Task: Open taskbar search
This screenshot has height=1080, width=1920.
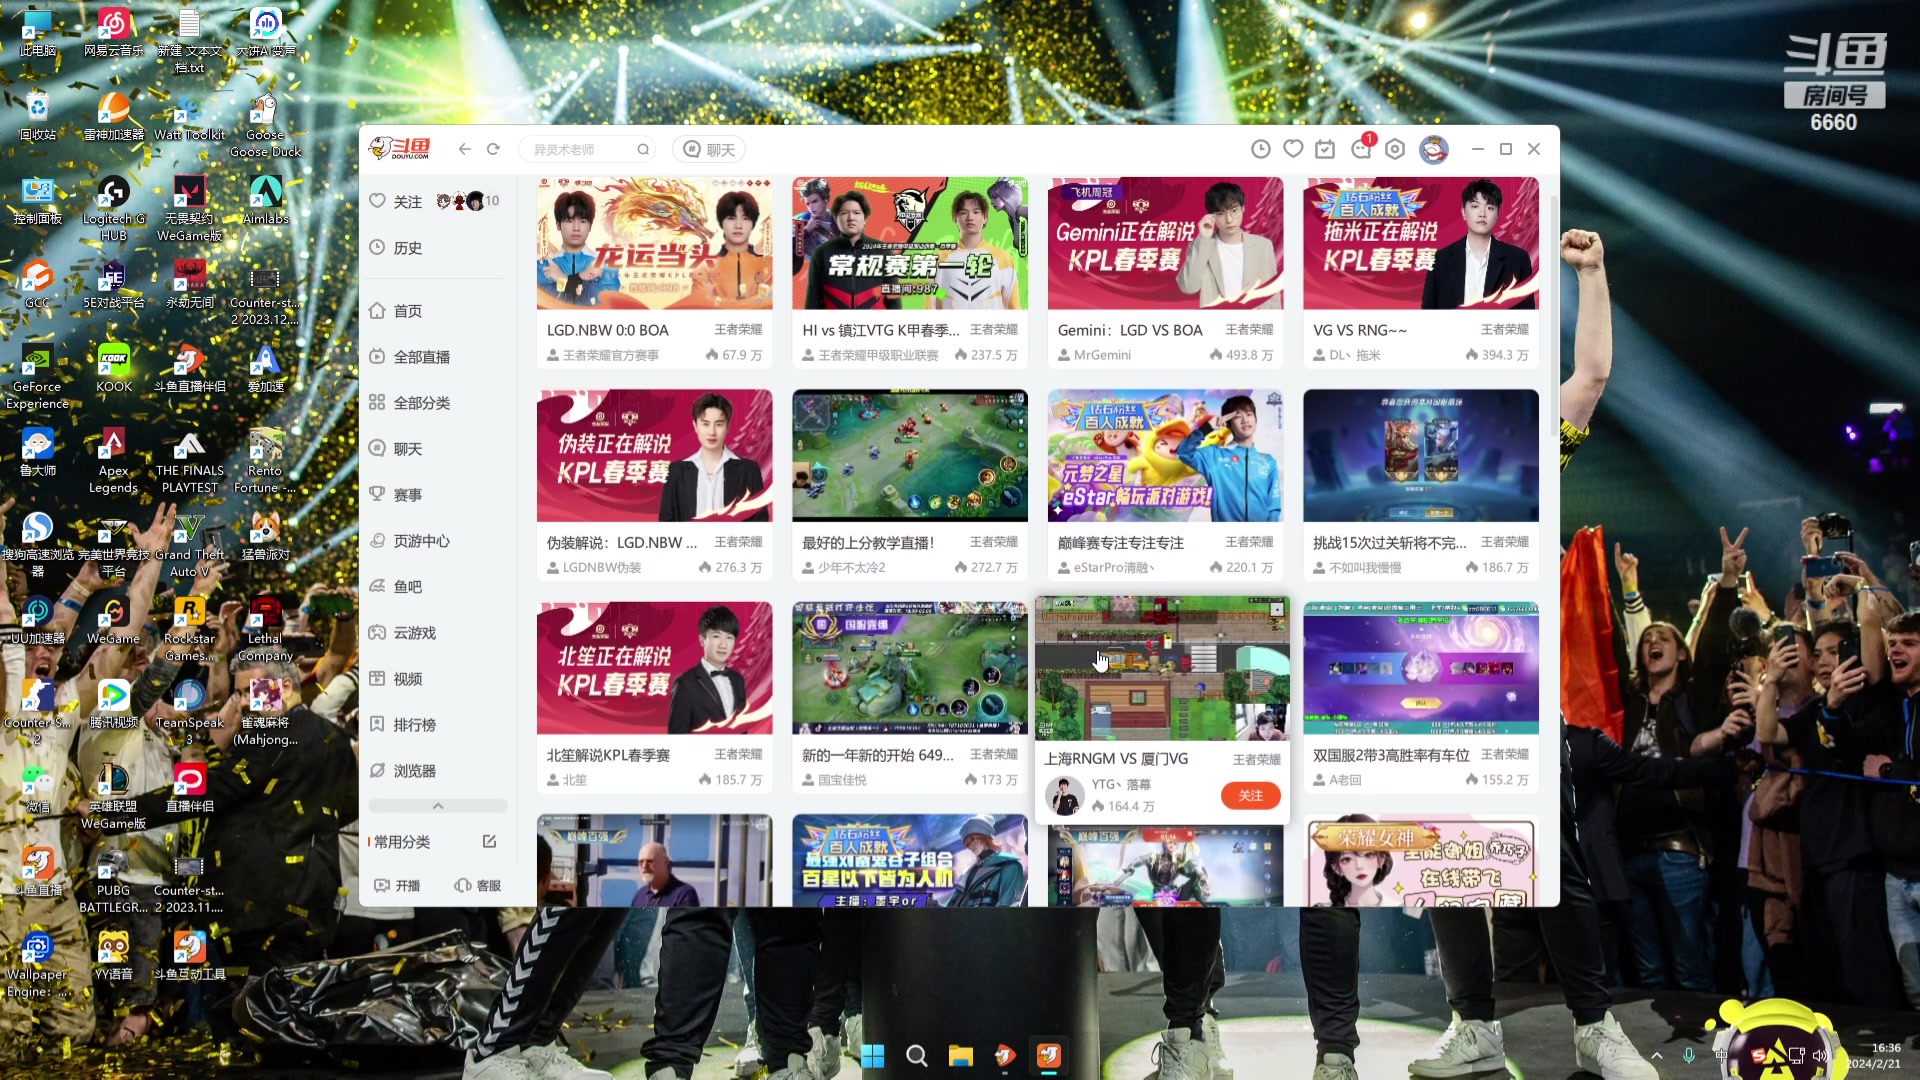Action: coord(917,1056)
